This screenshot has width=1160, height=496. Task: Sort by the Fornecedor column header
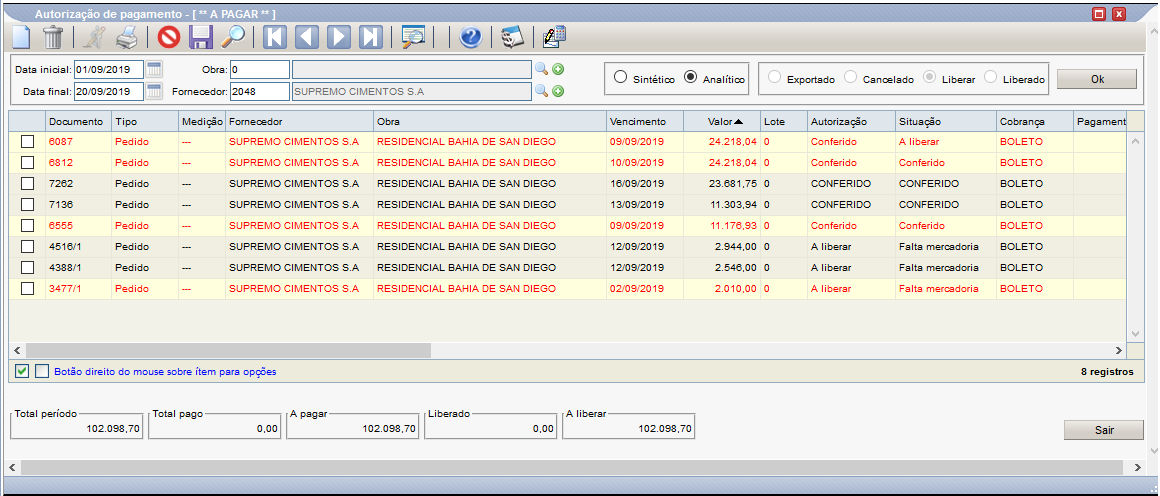[x=299, y=121]
